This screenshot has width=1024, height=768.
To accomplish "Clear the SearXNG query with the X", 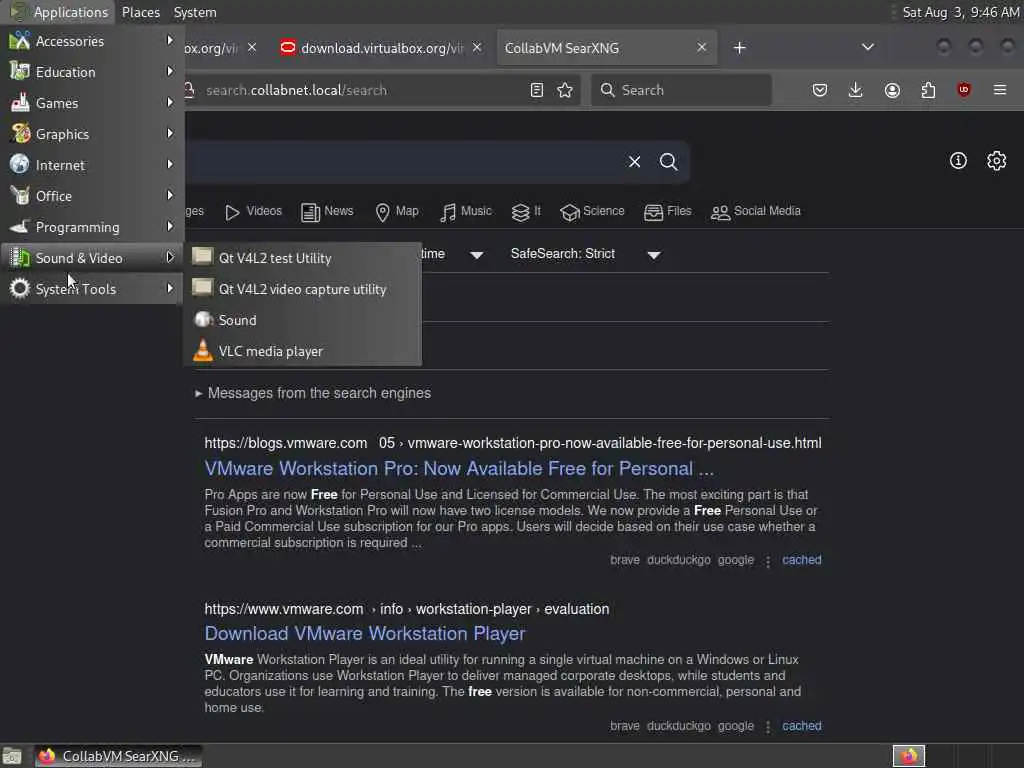I will 634,161.
